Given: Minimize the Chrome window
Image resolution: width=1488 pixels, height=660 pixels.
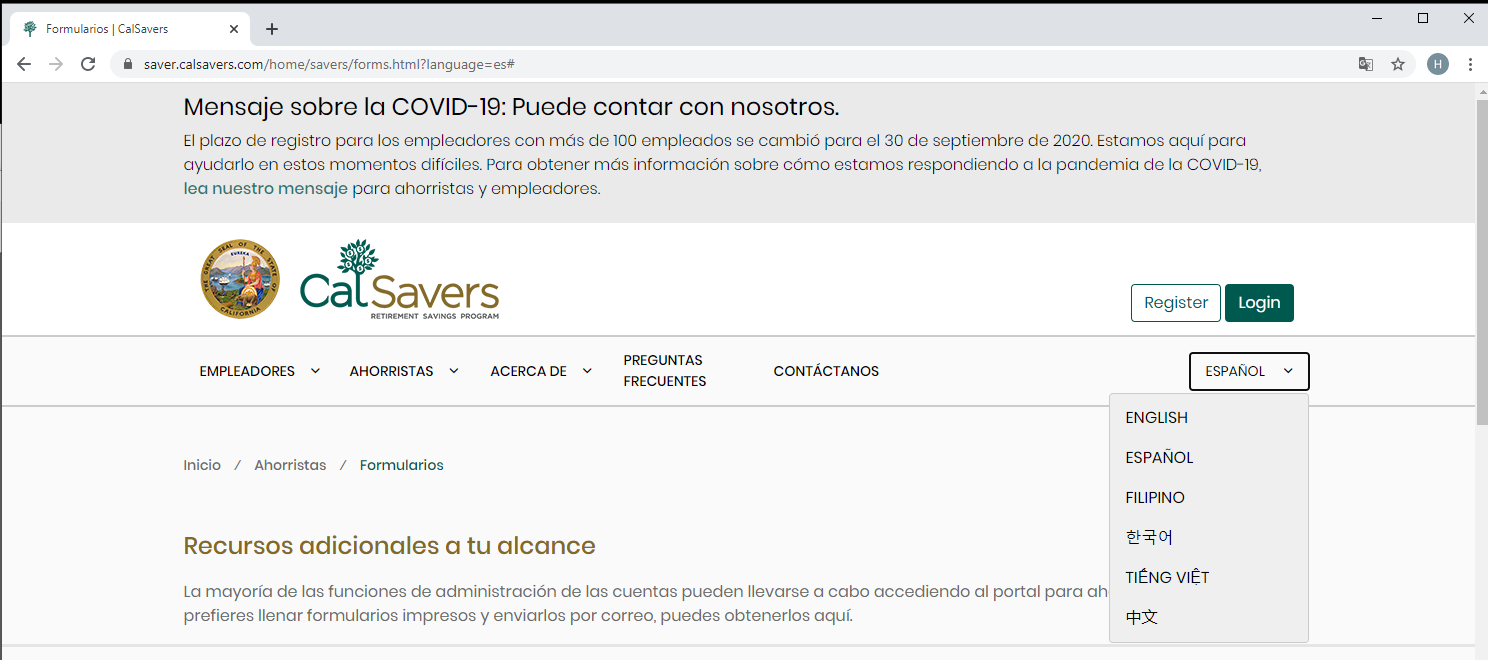Looking at the screenshot, I should pyautogui.click(x=1377, y=18).
